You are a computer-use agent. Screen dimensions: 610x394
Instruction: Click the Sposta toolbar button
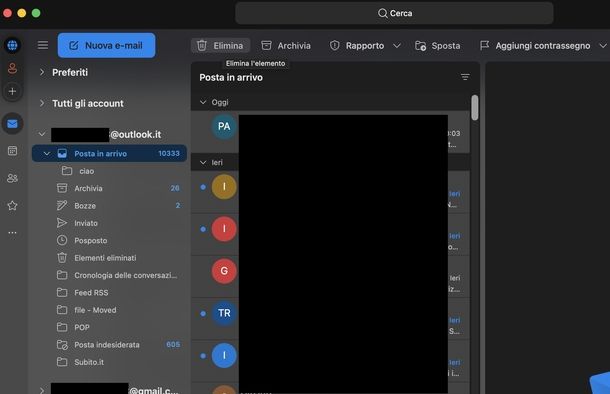point(438,46)
